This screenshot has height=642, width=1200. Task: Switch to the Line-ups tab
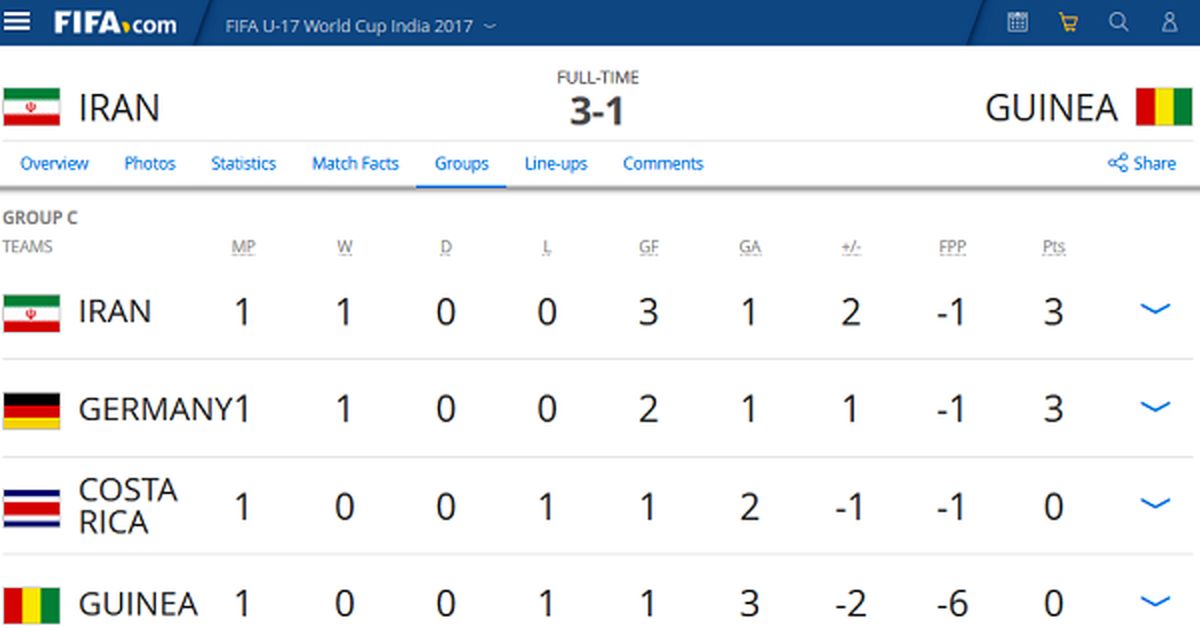556,163
